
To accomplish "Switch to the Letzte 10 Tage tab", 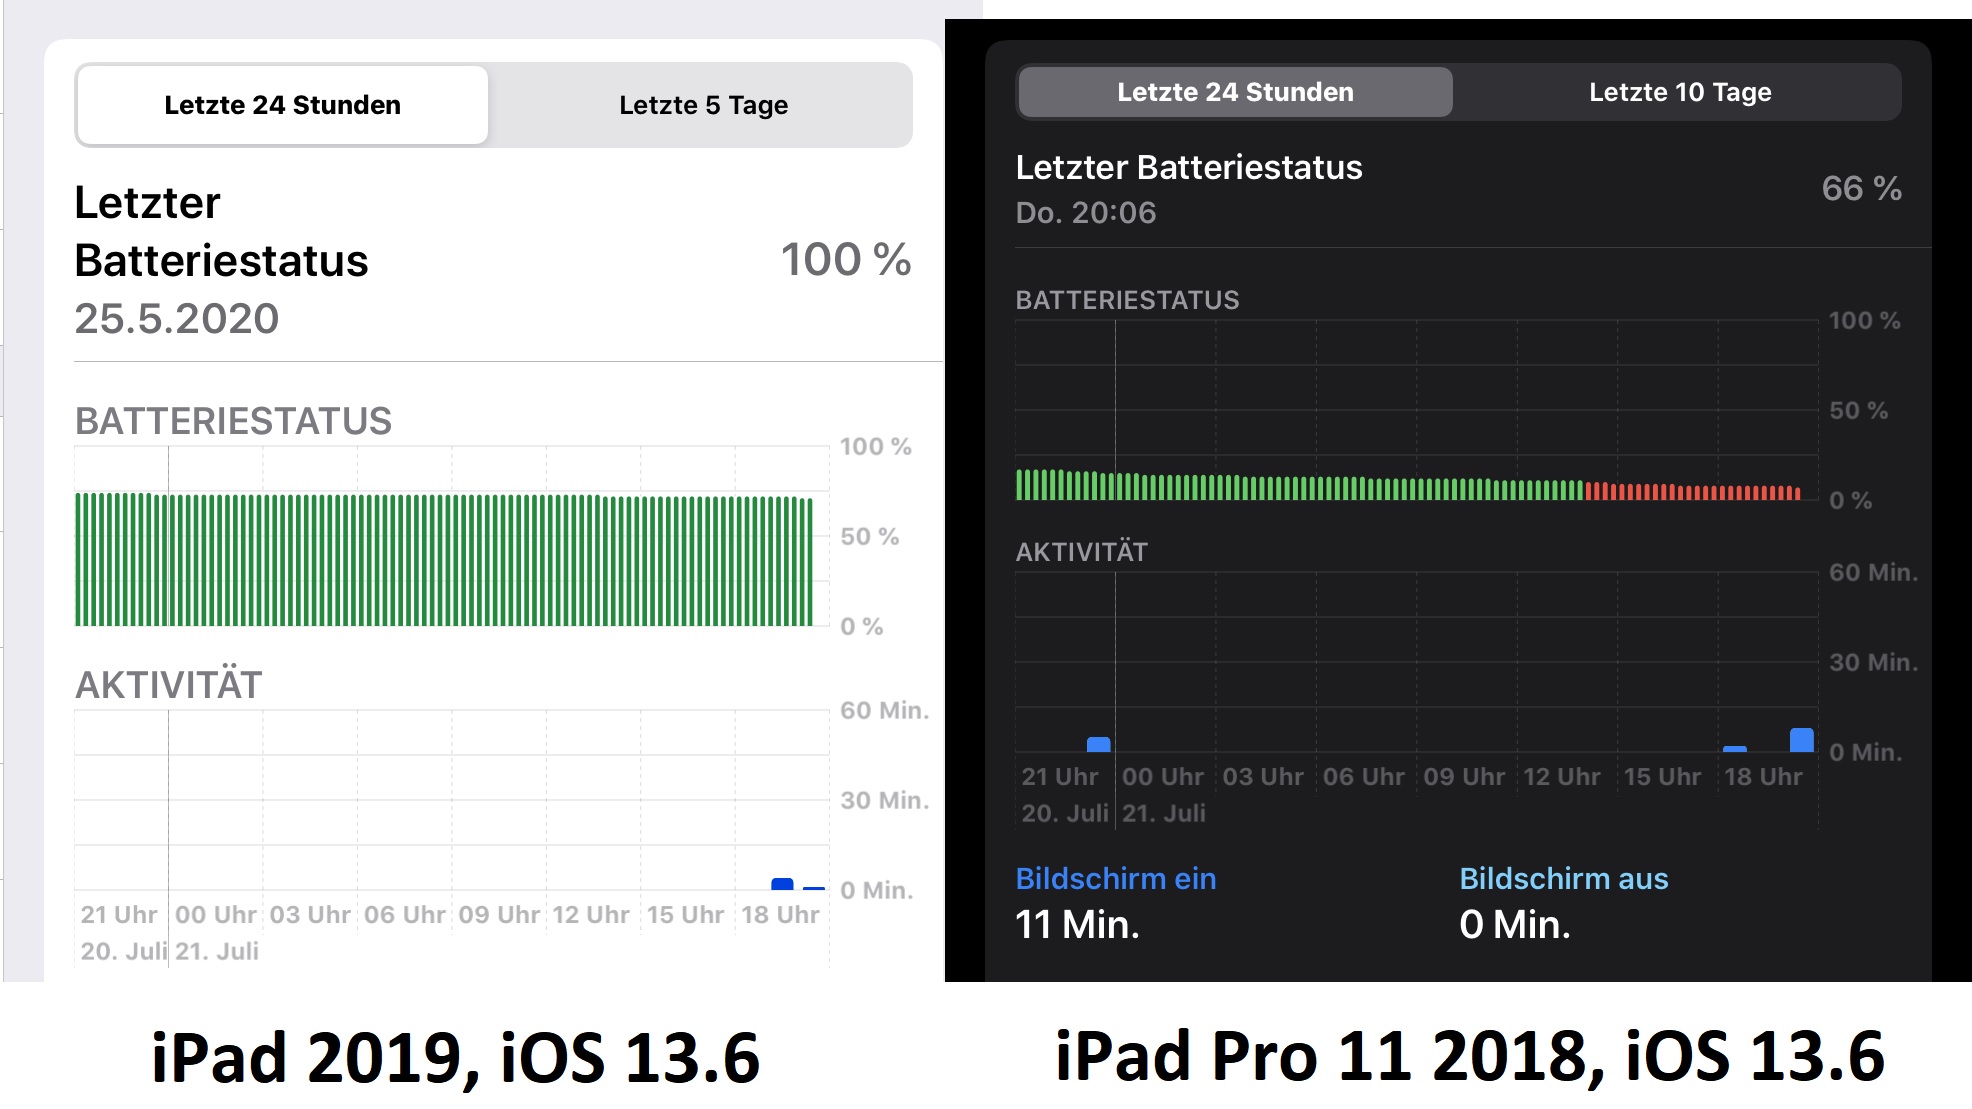I will pyautogui.click(x=1679, y=92).
